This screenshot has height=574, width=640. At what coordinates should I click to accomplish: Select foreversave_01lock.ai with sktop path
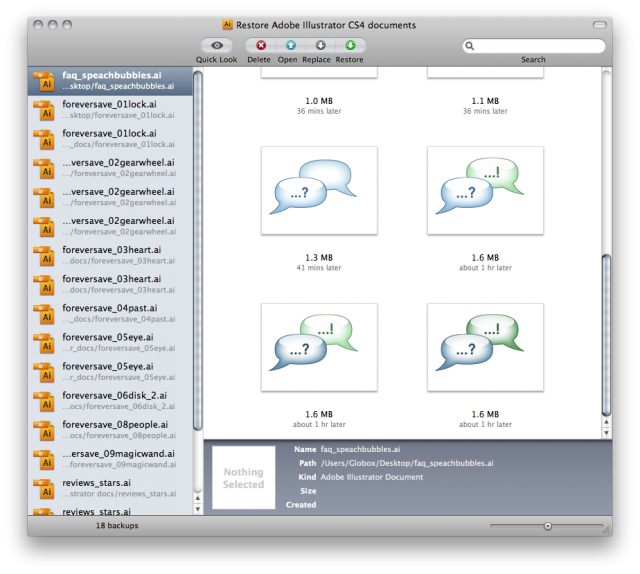[110, 109]
